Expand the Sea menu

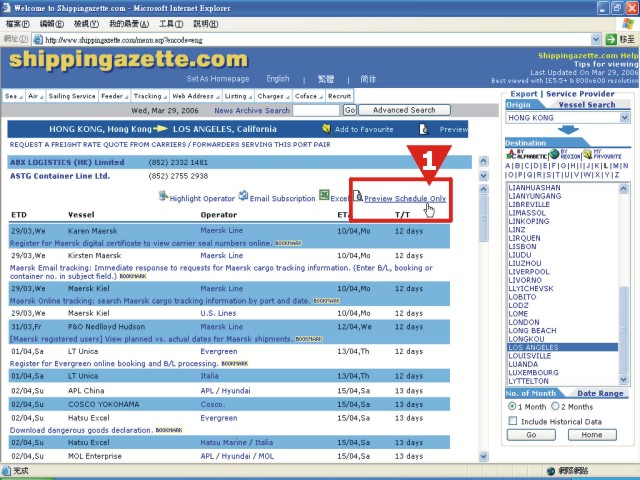point(13,96)
